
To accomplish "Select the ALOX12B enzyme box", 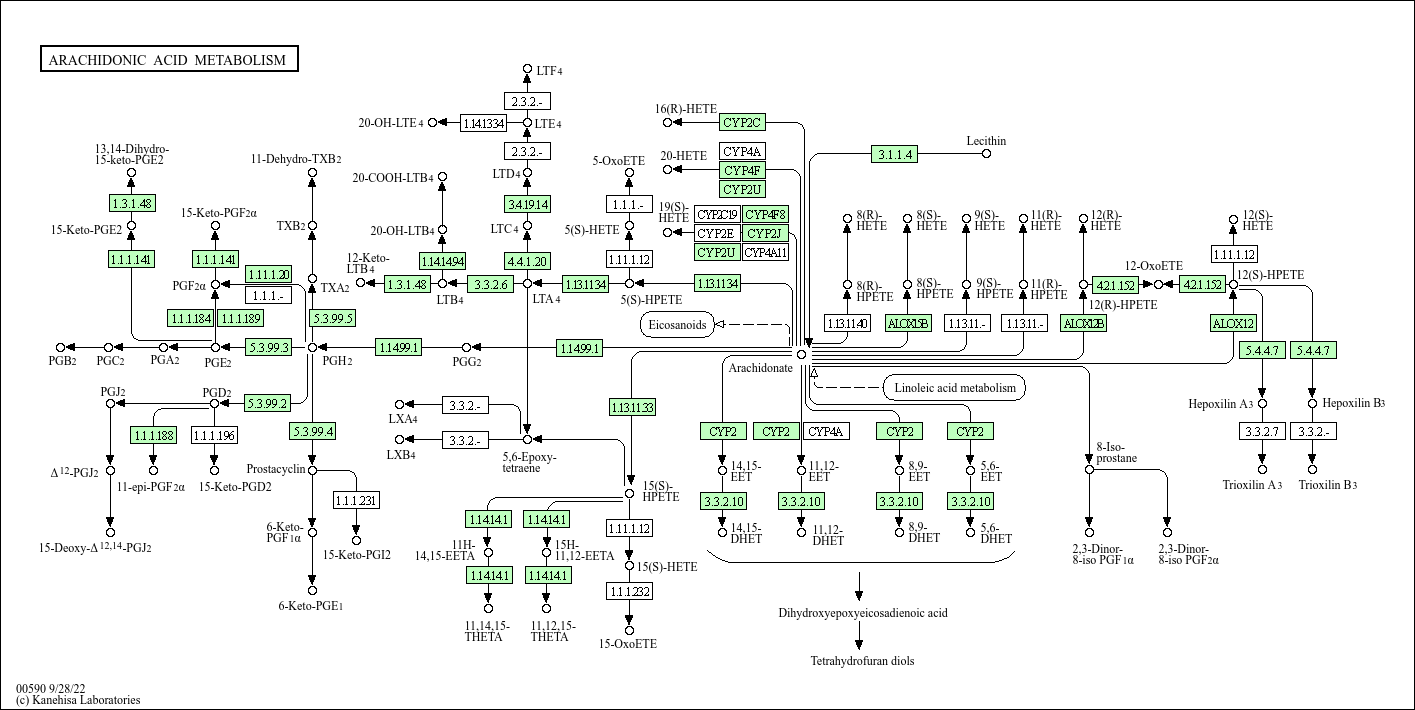I will [1083, 323].
